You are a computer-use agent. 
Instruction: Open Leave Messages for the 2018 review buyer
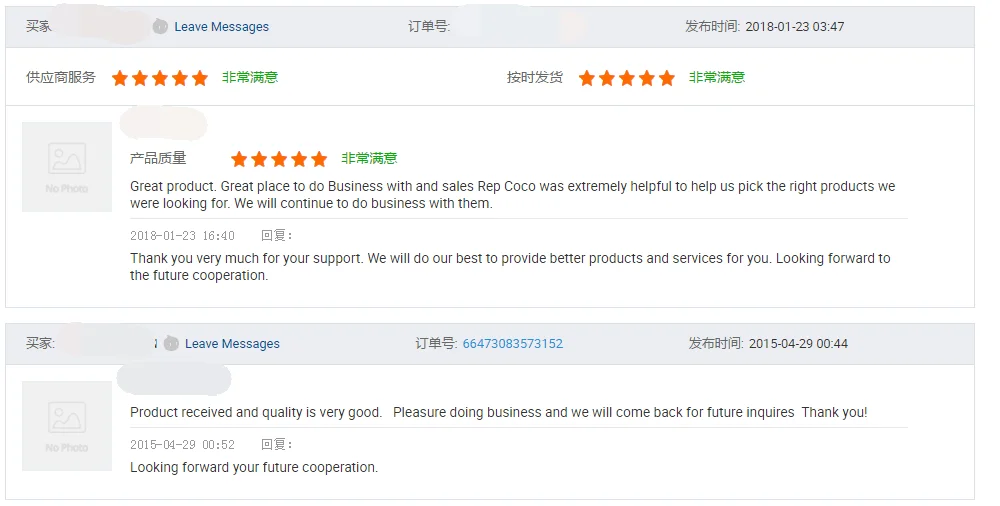click(221, 27)
